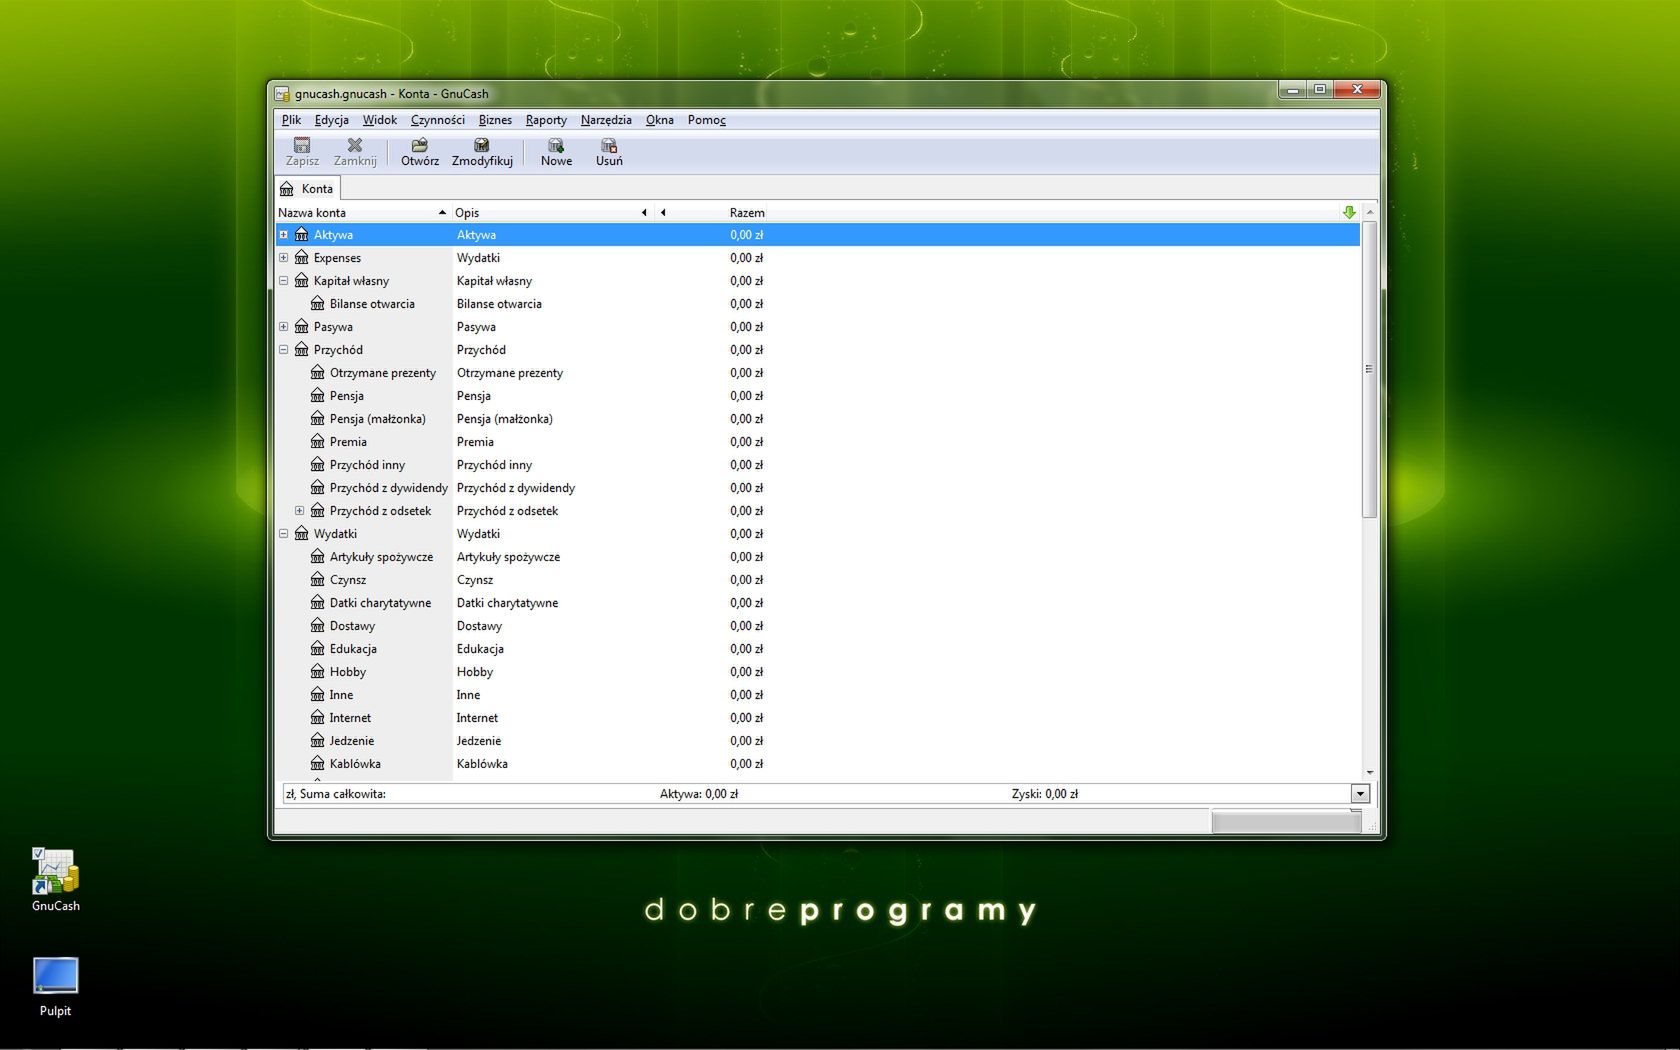Click the Usuń delete account icon

coord(609,145)
